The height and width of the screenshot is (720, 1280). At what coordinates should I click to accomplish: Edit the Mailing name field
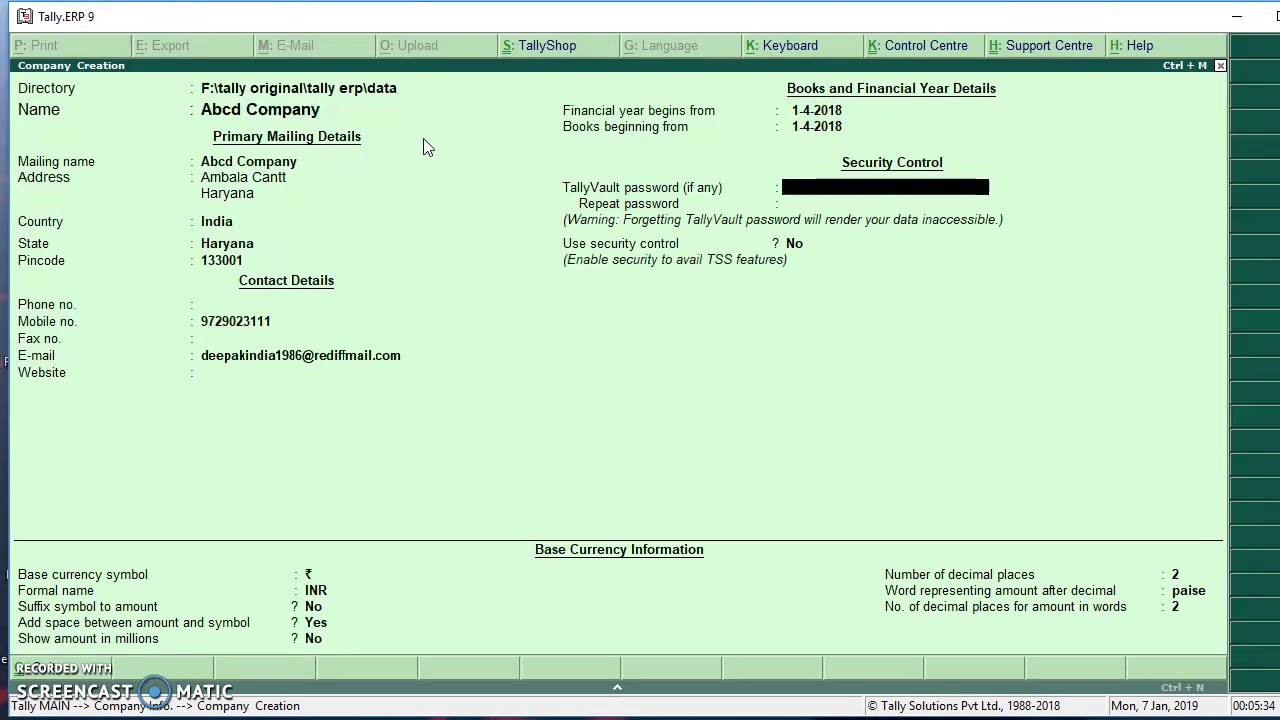(x=249, y=162)
